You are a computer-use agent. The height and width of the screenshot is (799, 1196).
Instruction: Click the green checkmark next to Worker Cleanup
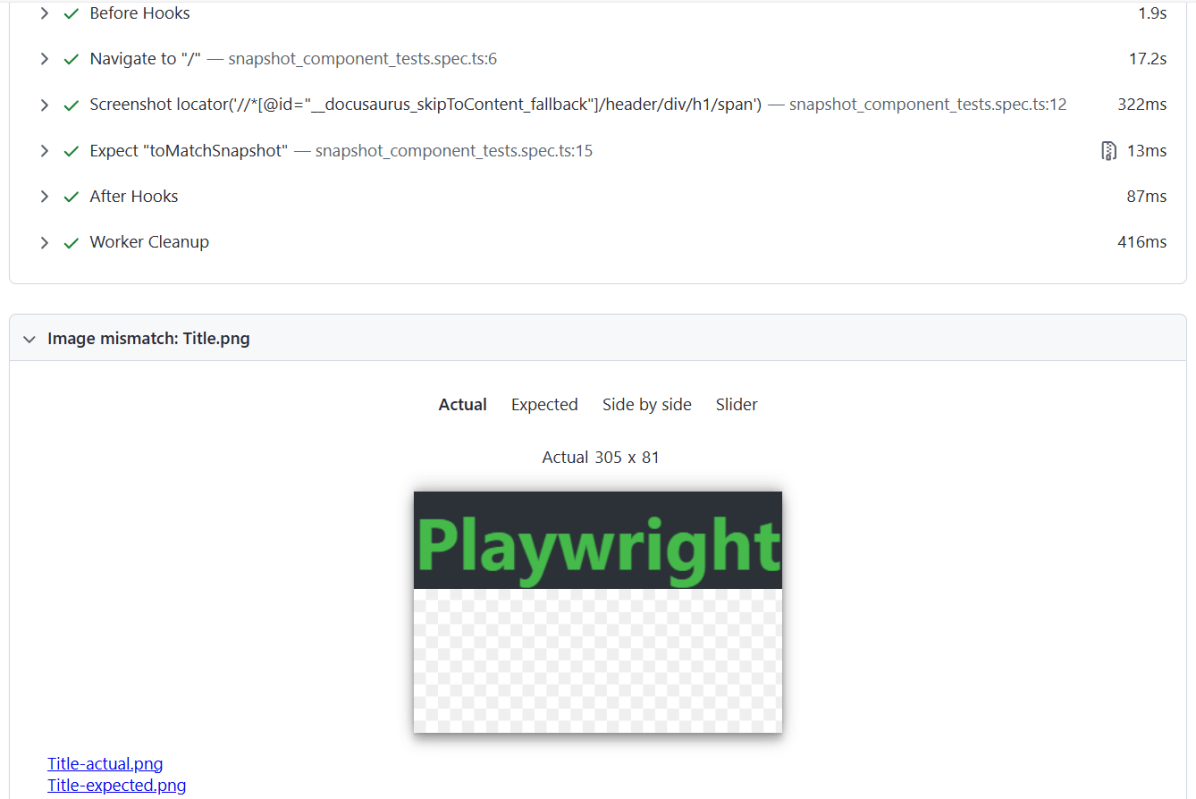tap(71, 243)
